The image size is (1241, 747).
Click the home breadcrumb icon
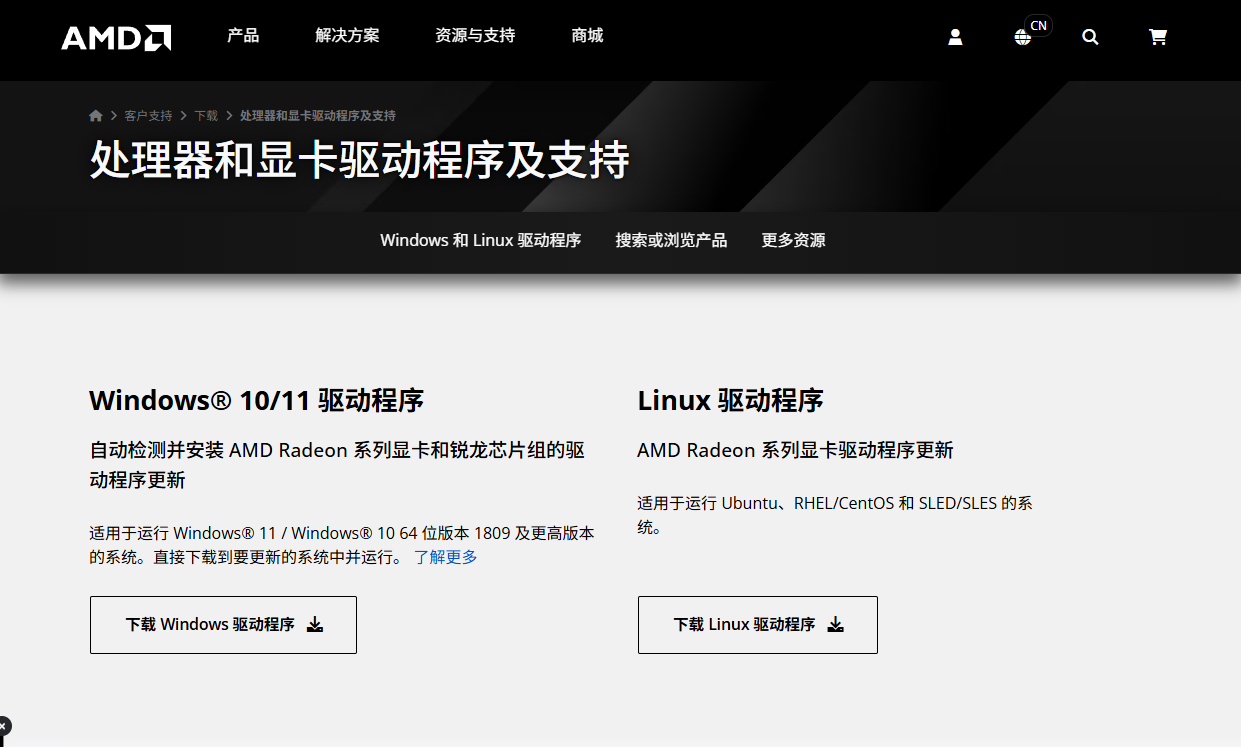tap(96, 116)
